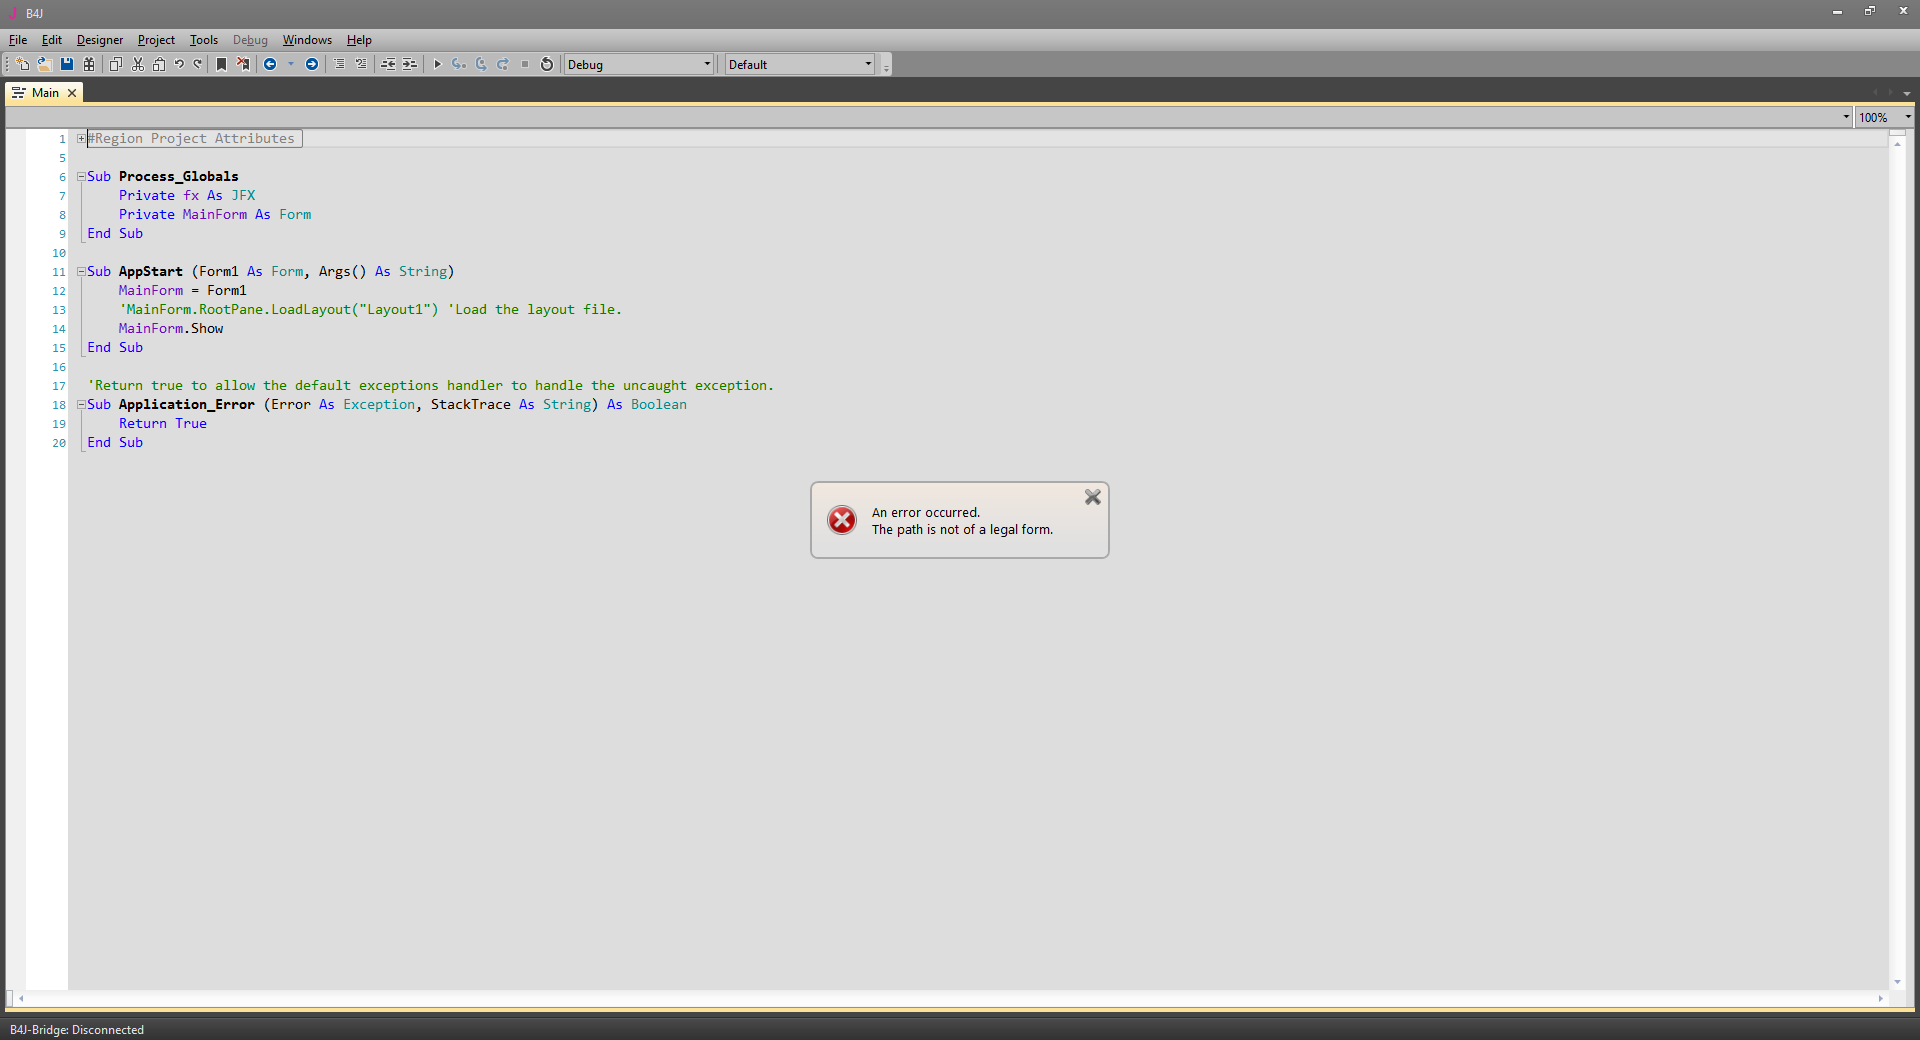Decrease indent of selected lines

point(388,64)
